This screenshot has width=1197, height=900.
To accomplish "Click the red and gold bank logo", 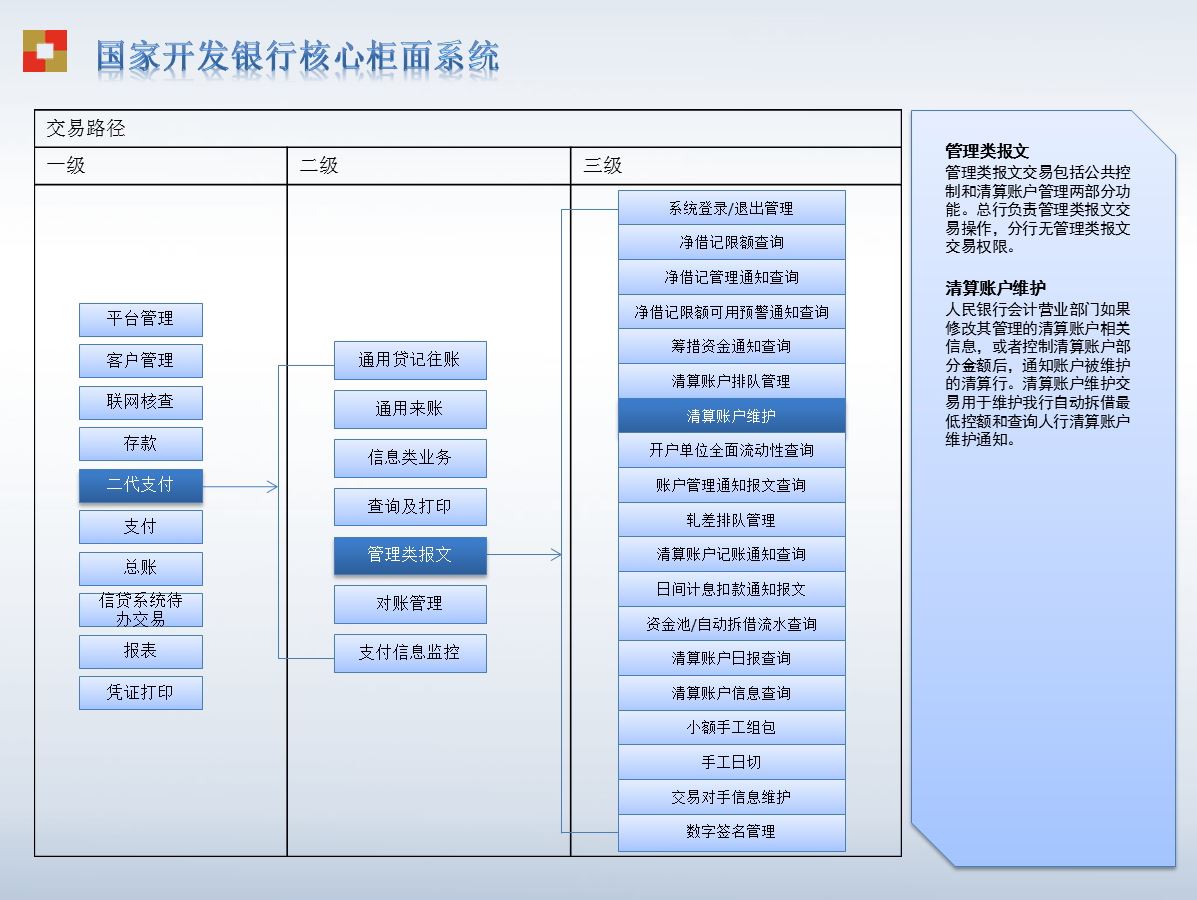I will [45, 51].
